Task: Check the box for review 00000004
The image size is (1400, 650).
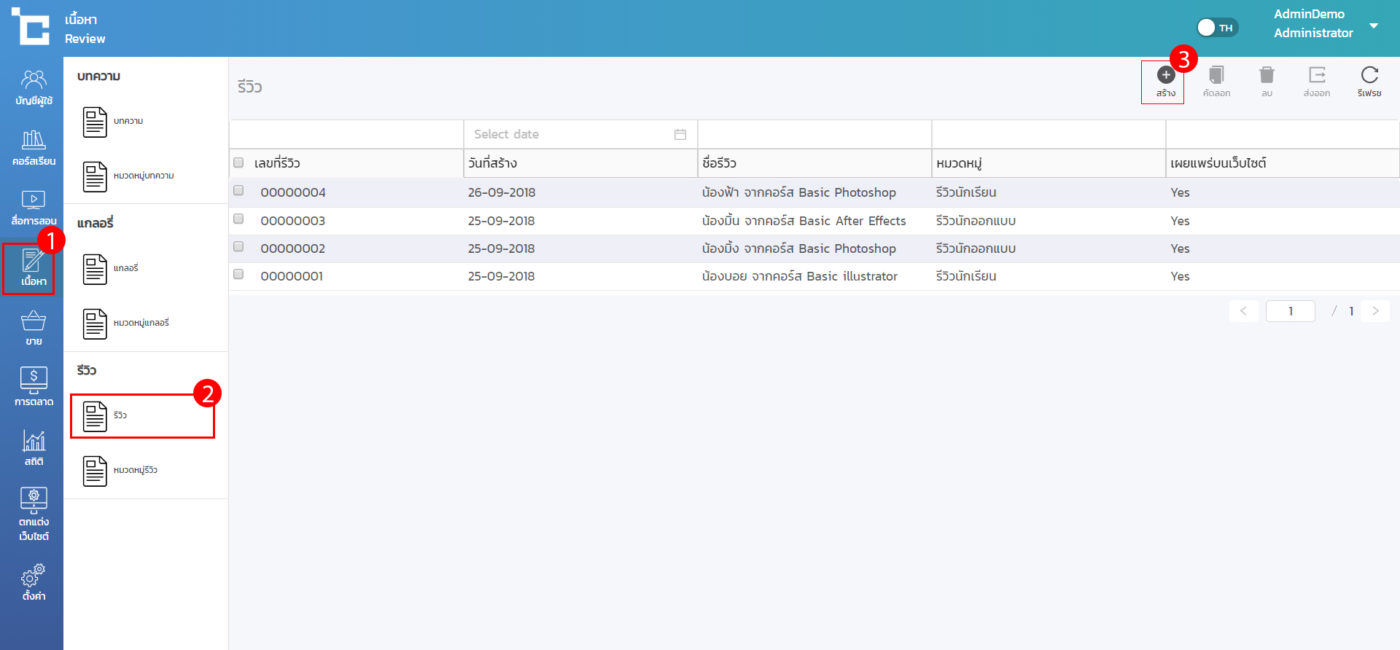Action: [239, 190]
